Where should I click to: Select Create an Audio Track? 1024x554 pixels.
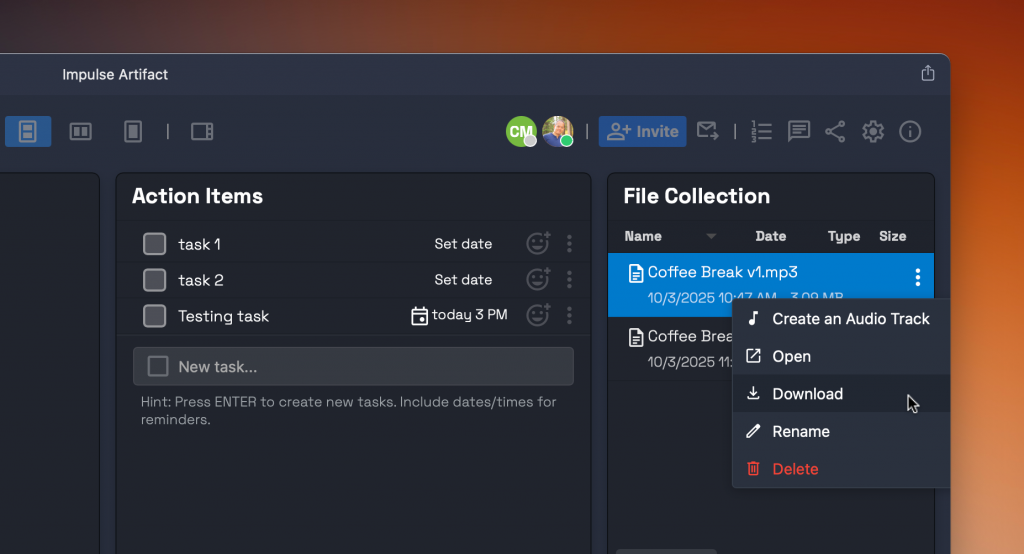pyautogui.click(x=850, y=319)
